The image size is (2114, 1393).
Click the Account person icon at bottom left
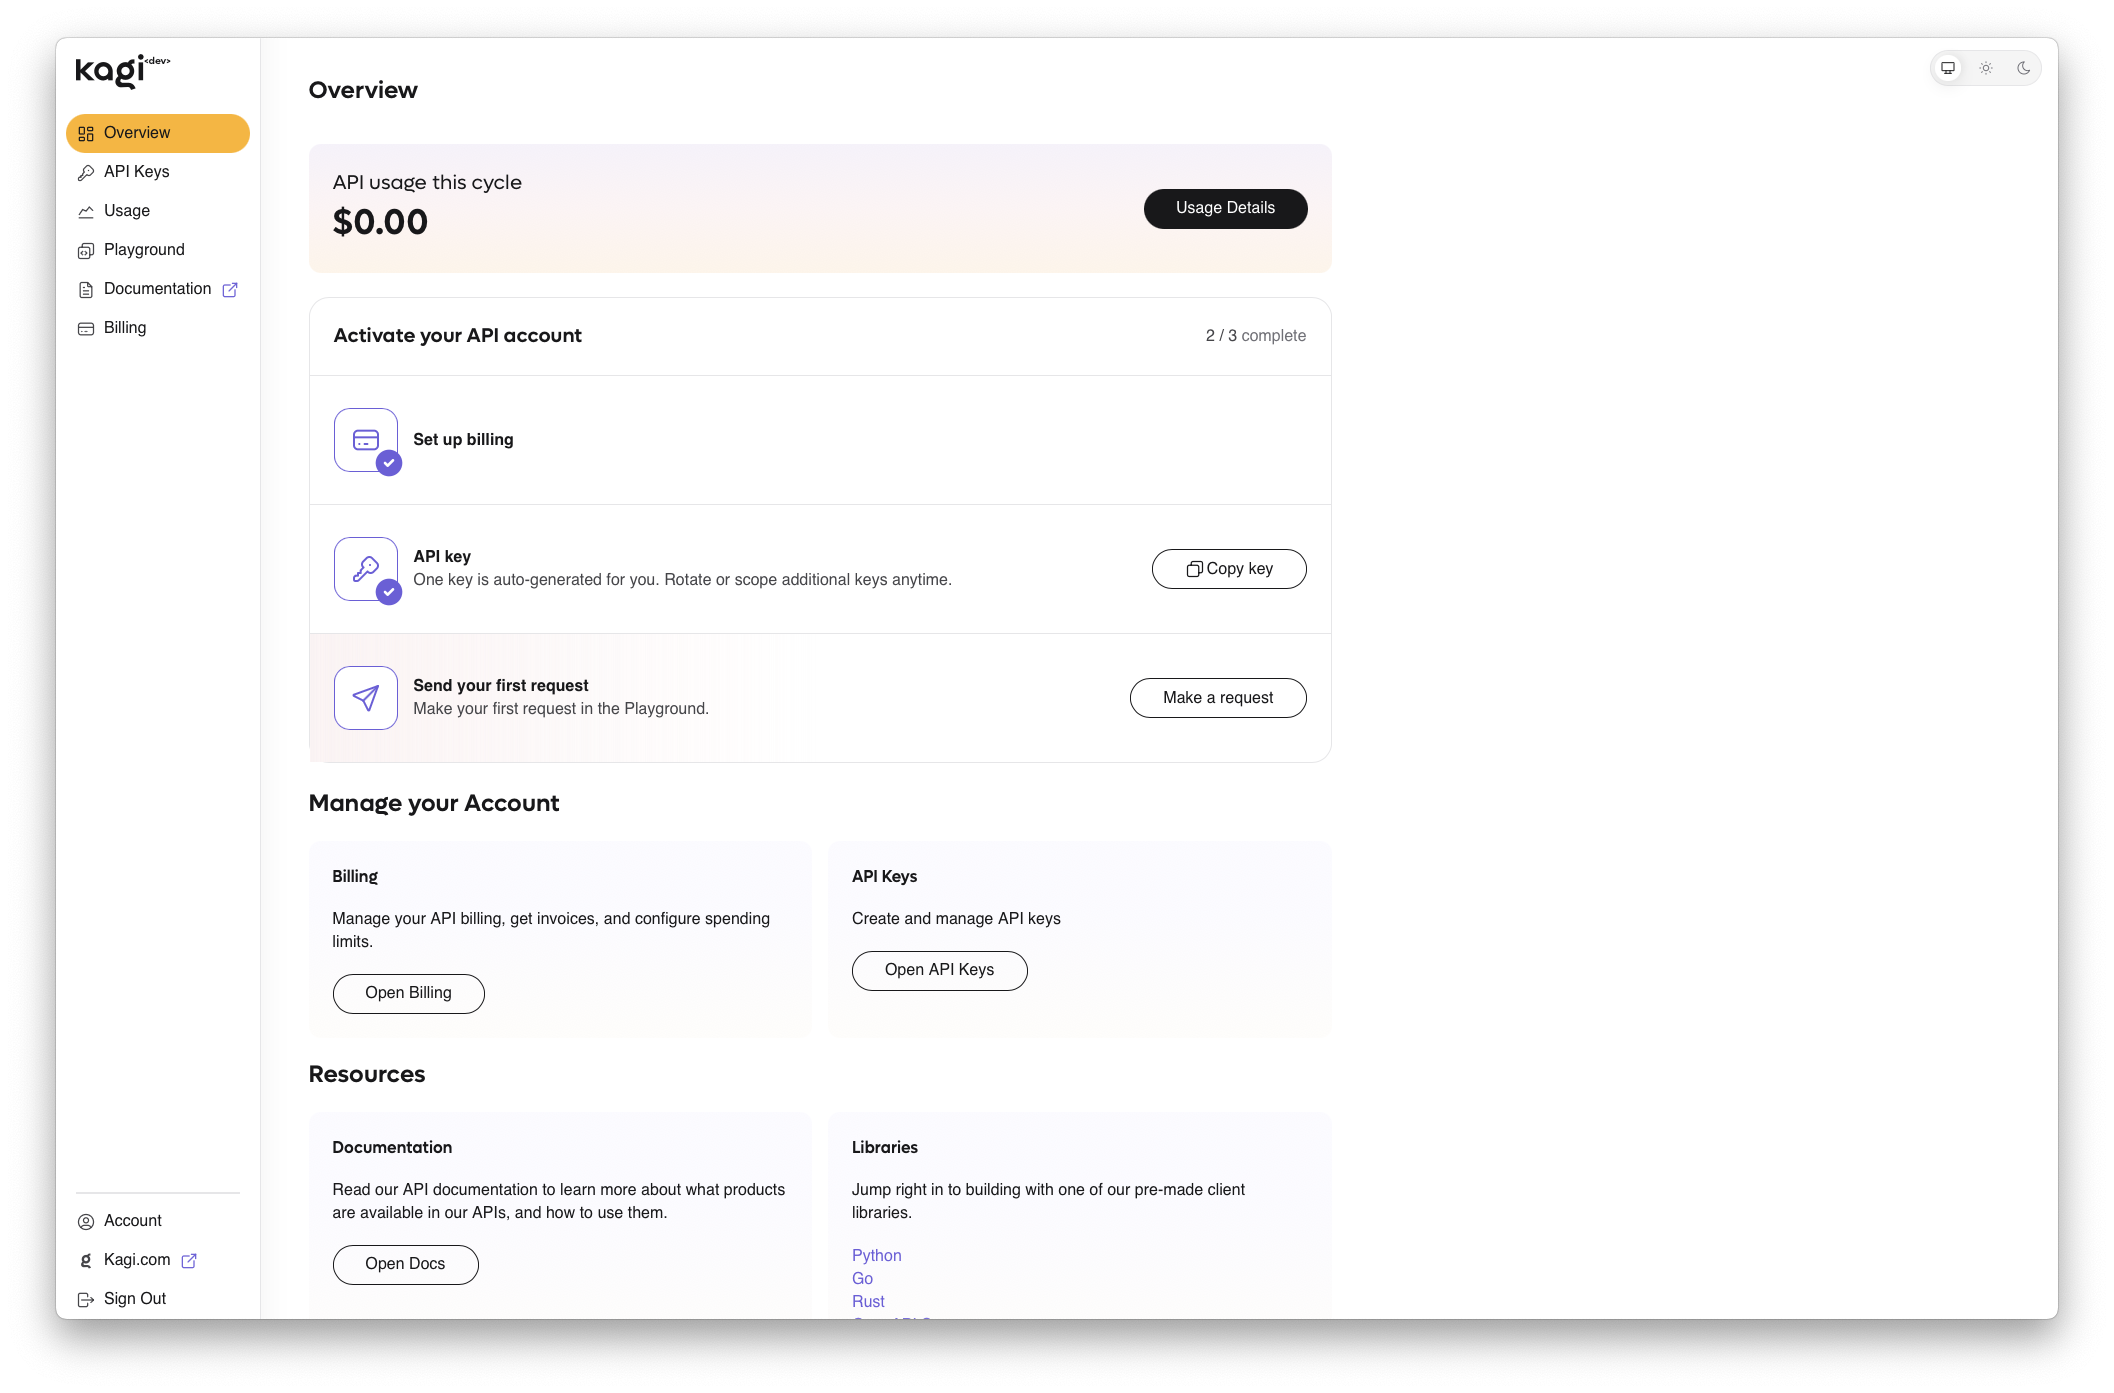point(86,1220)
